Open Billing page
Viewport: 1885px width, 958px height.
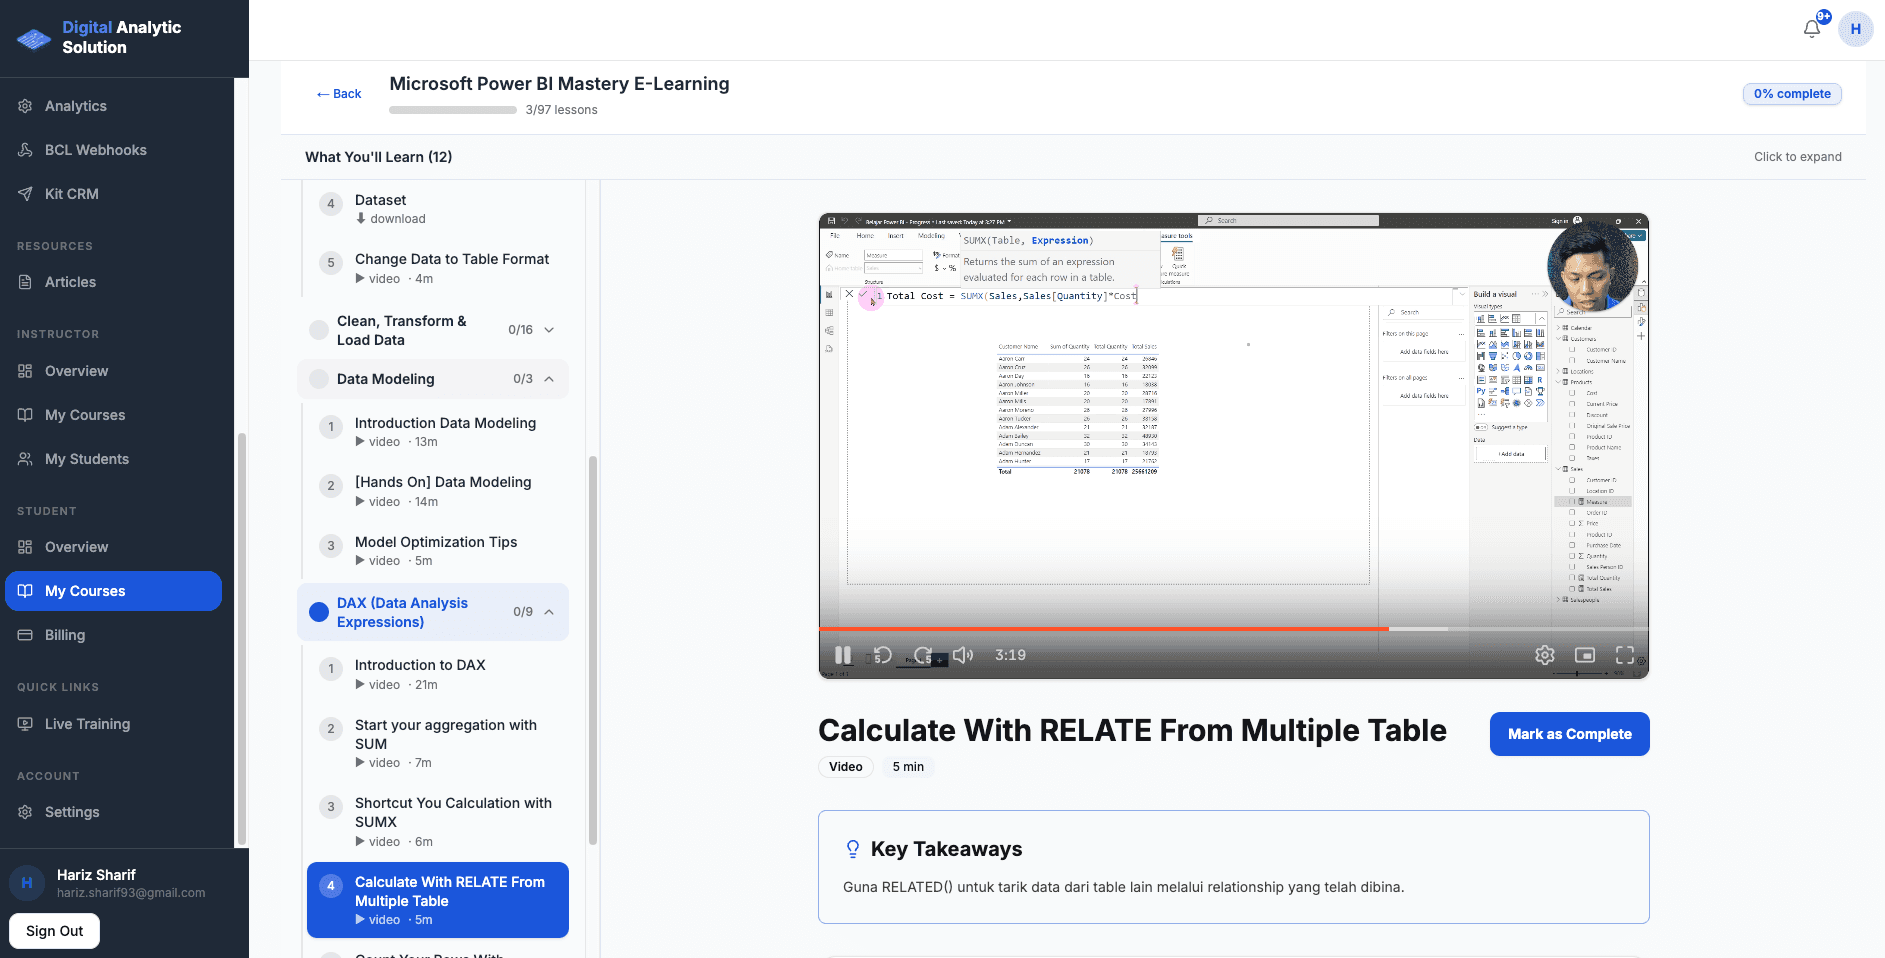click(113, 635)
